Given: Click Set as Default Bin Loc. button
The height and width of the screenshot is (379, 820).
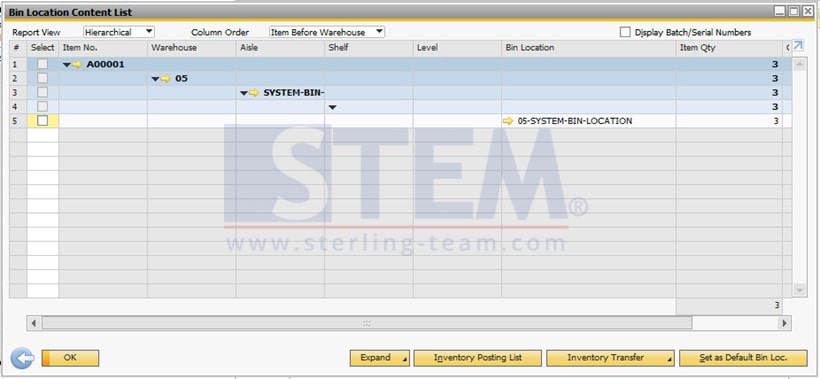Looking at the screenshot, I should click(x=743, y=358).
